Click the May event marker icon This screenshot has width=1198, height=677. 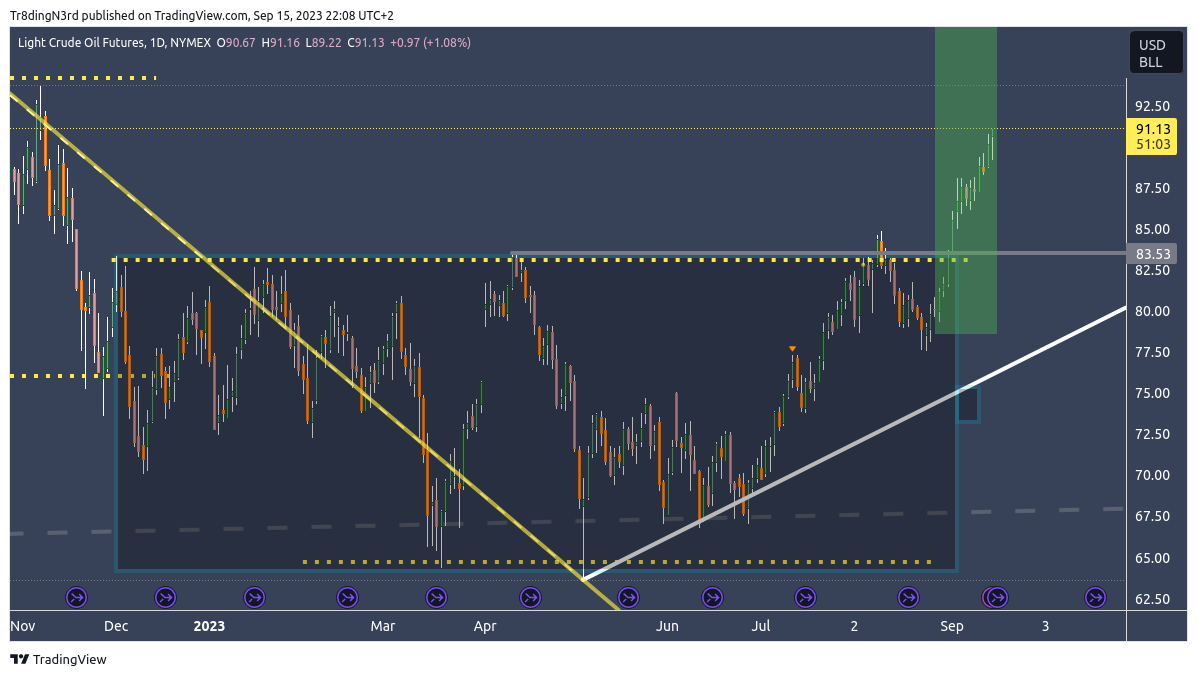[x=628, y=598]
